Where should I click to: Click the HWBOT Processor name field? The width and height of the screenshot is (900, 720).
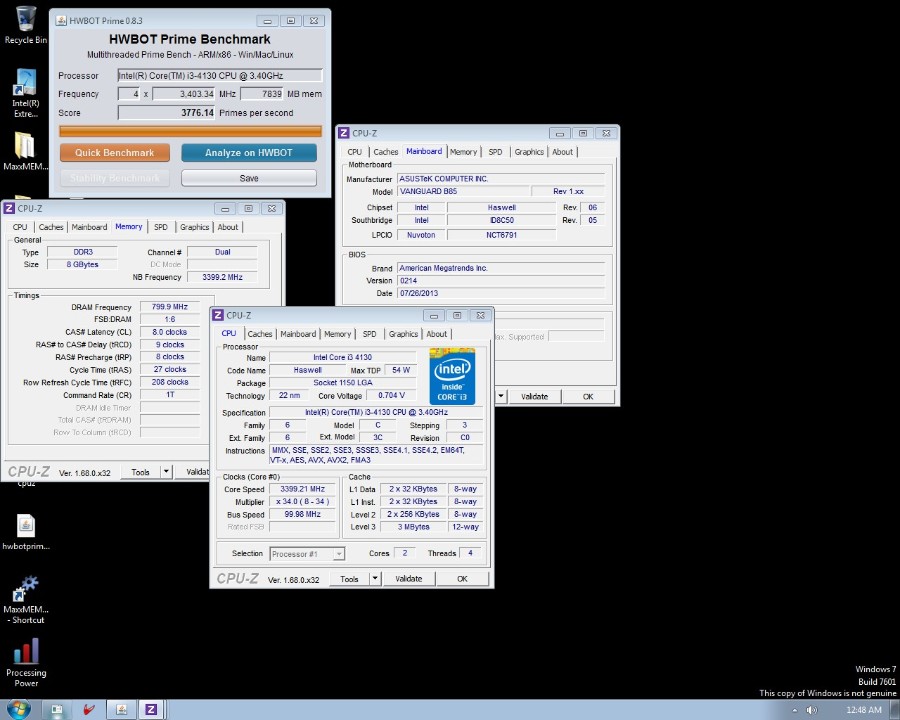[220, 75]
